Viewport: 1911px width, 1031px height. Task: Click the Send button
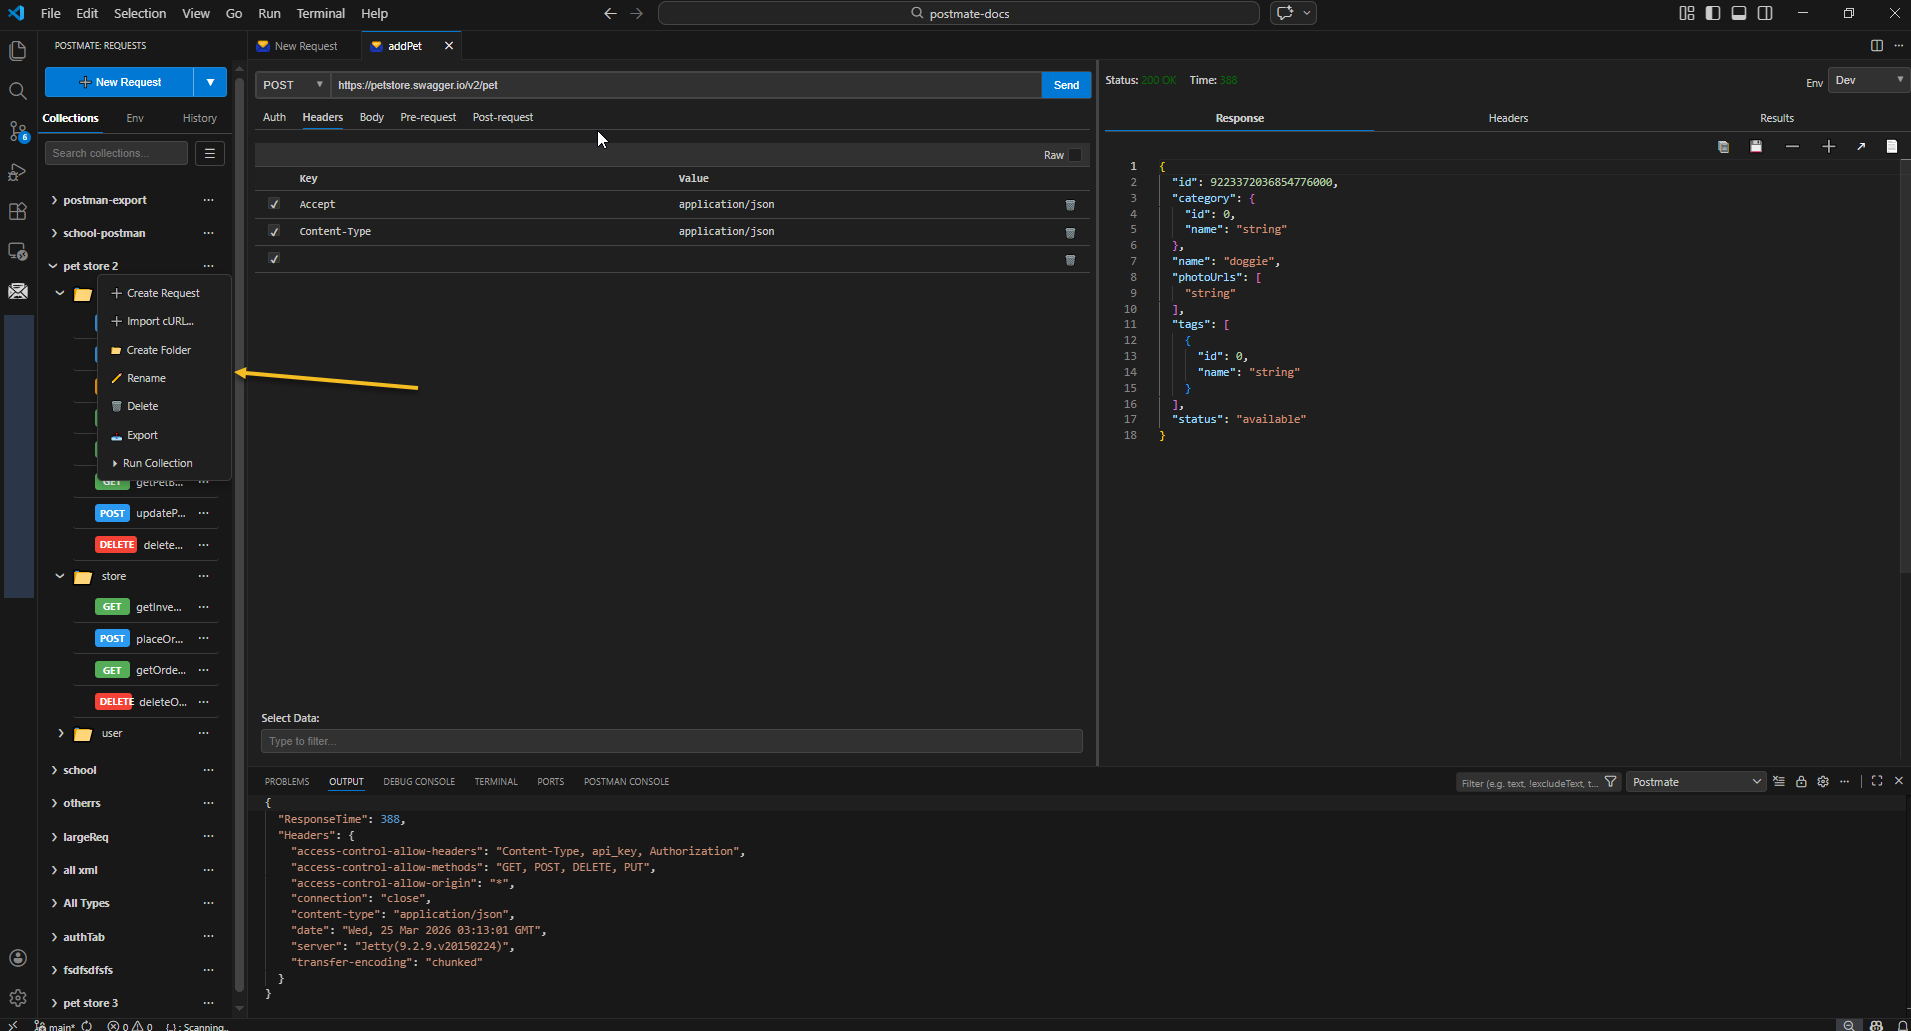point(1066,85)
